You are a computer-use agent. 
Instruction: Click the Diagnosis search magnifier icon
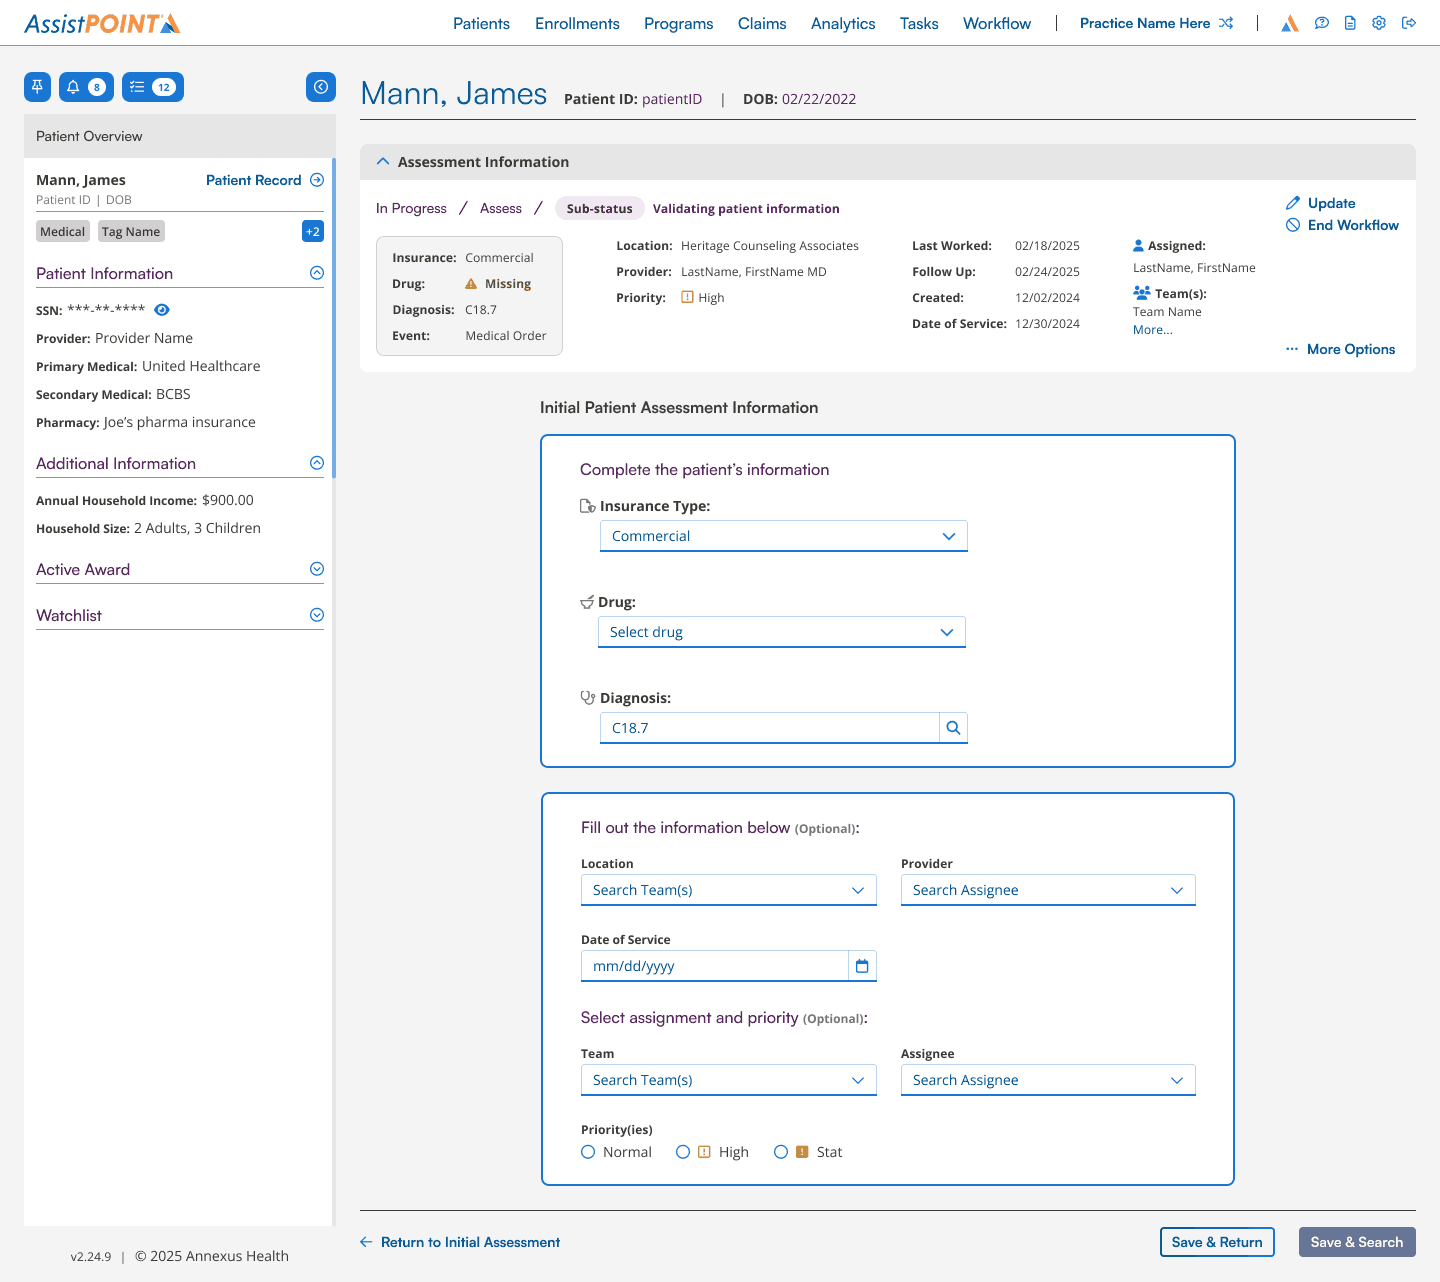pos(953,728)
